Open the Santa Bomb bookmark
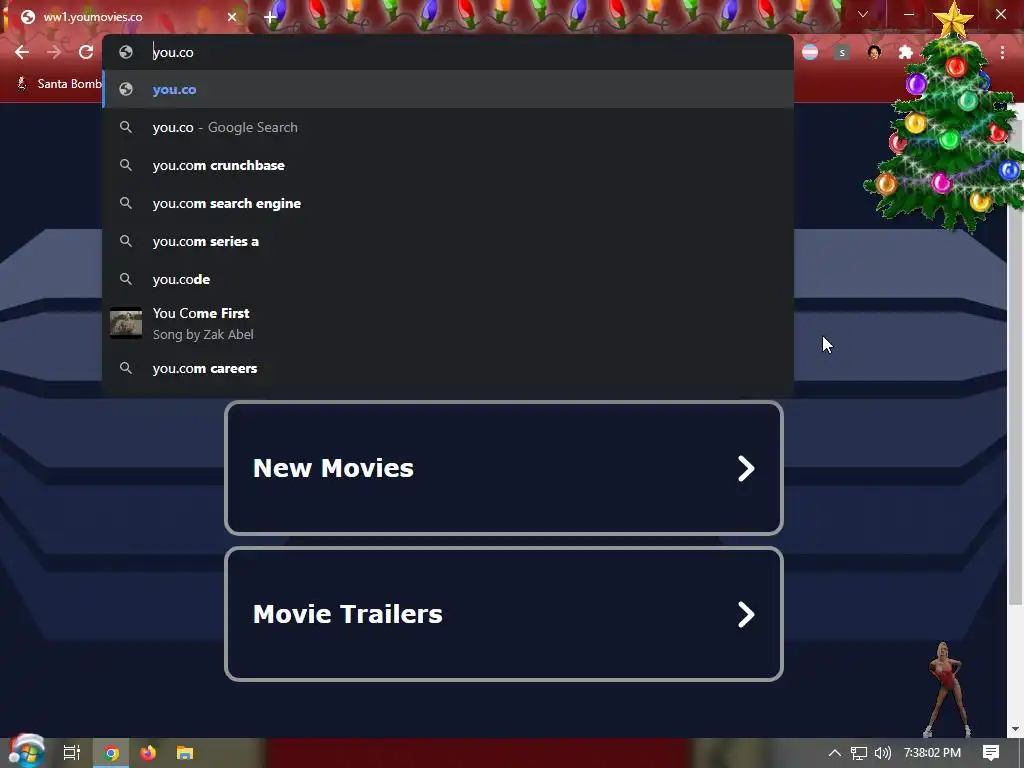The width and height of the screenshot is (1024, 768). [x=59, y=84]
